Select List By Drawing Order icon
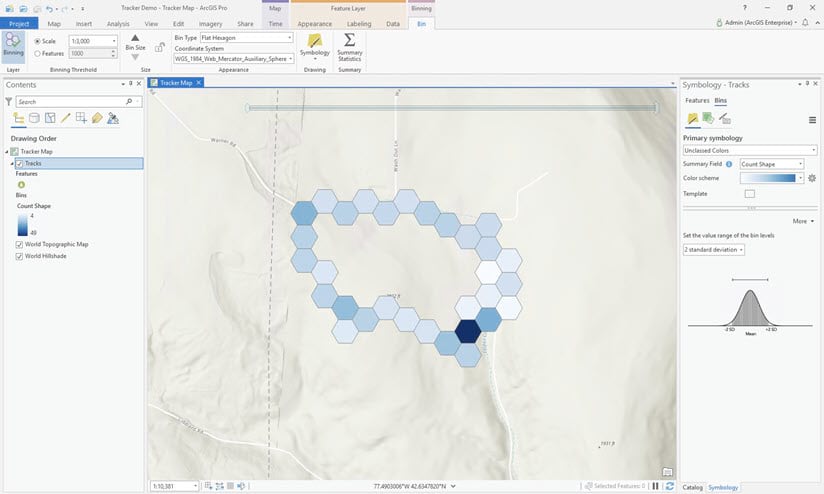This screenshot has height=494, width=824. (18, 118)
